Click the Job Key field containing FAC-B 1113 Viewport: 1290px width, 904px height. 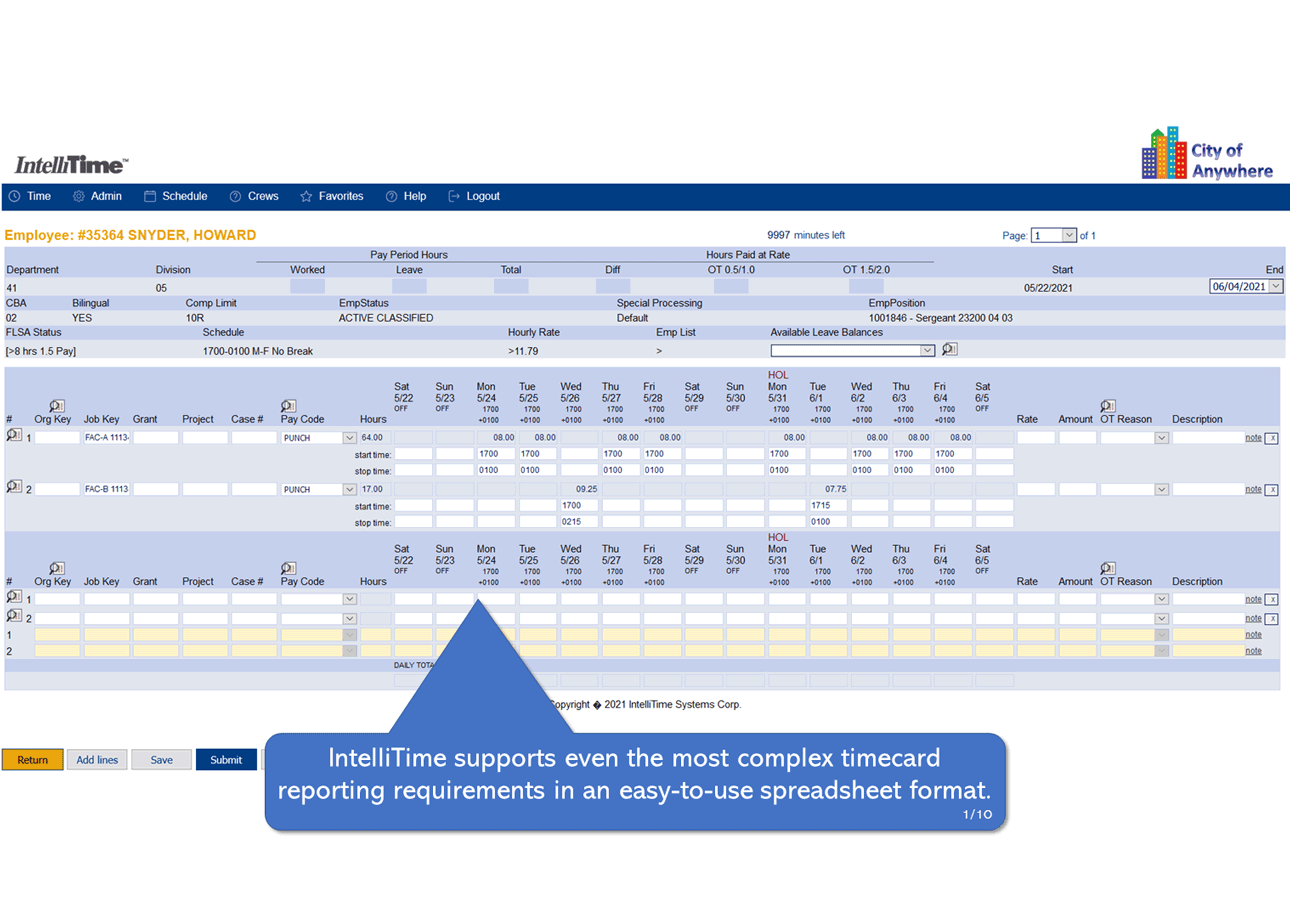tap(107, 490)
